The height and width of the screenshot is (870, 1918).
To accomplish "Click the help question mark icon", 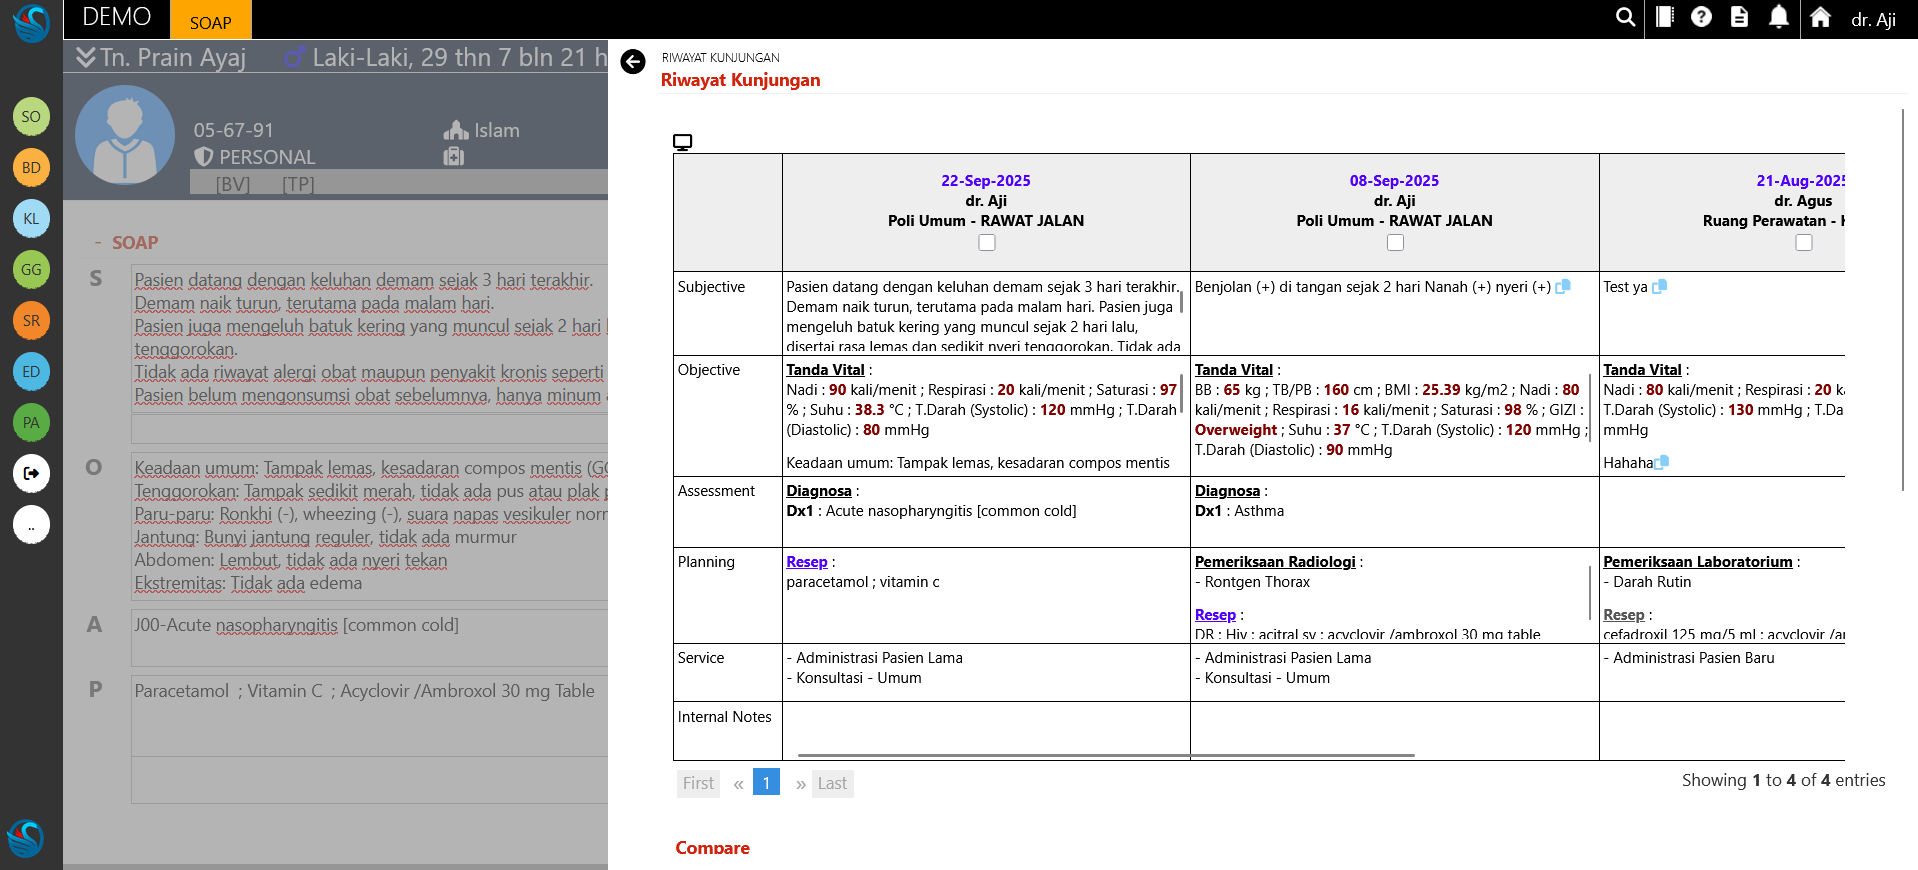I will pyautogui.click(x=1701, y=18).
